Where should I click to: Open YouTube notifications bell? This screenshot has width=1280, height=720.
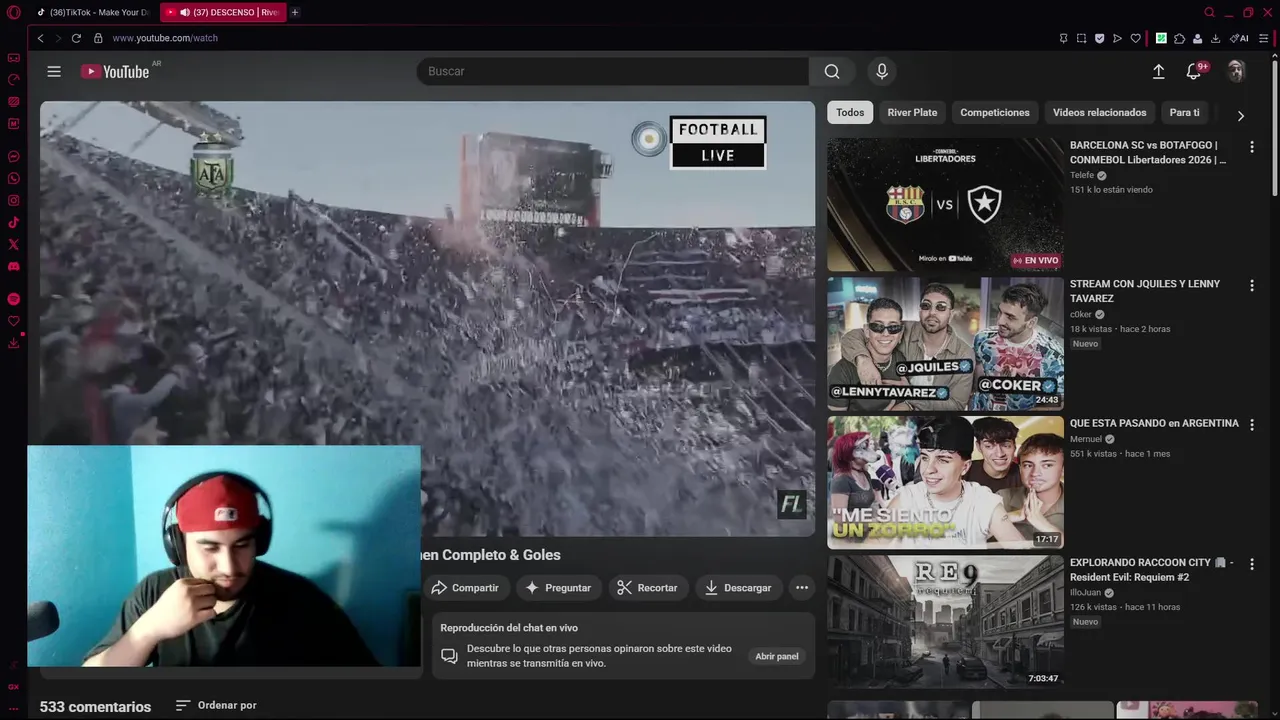(1194, 71)
